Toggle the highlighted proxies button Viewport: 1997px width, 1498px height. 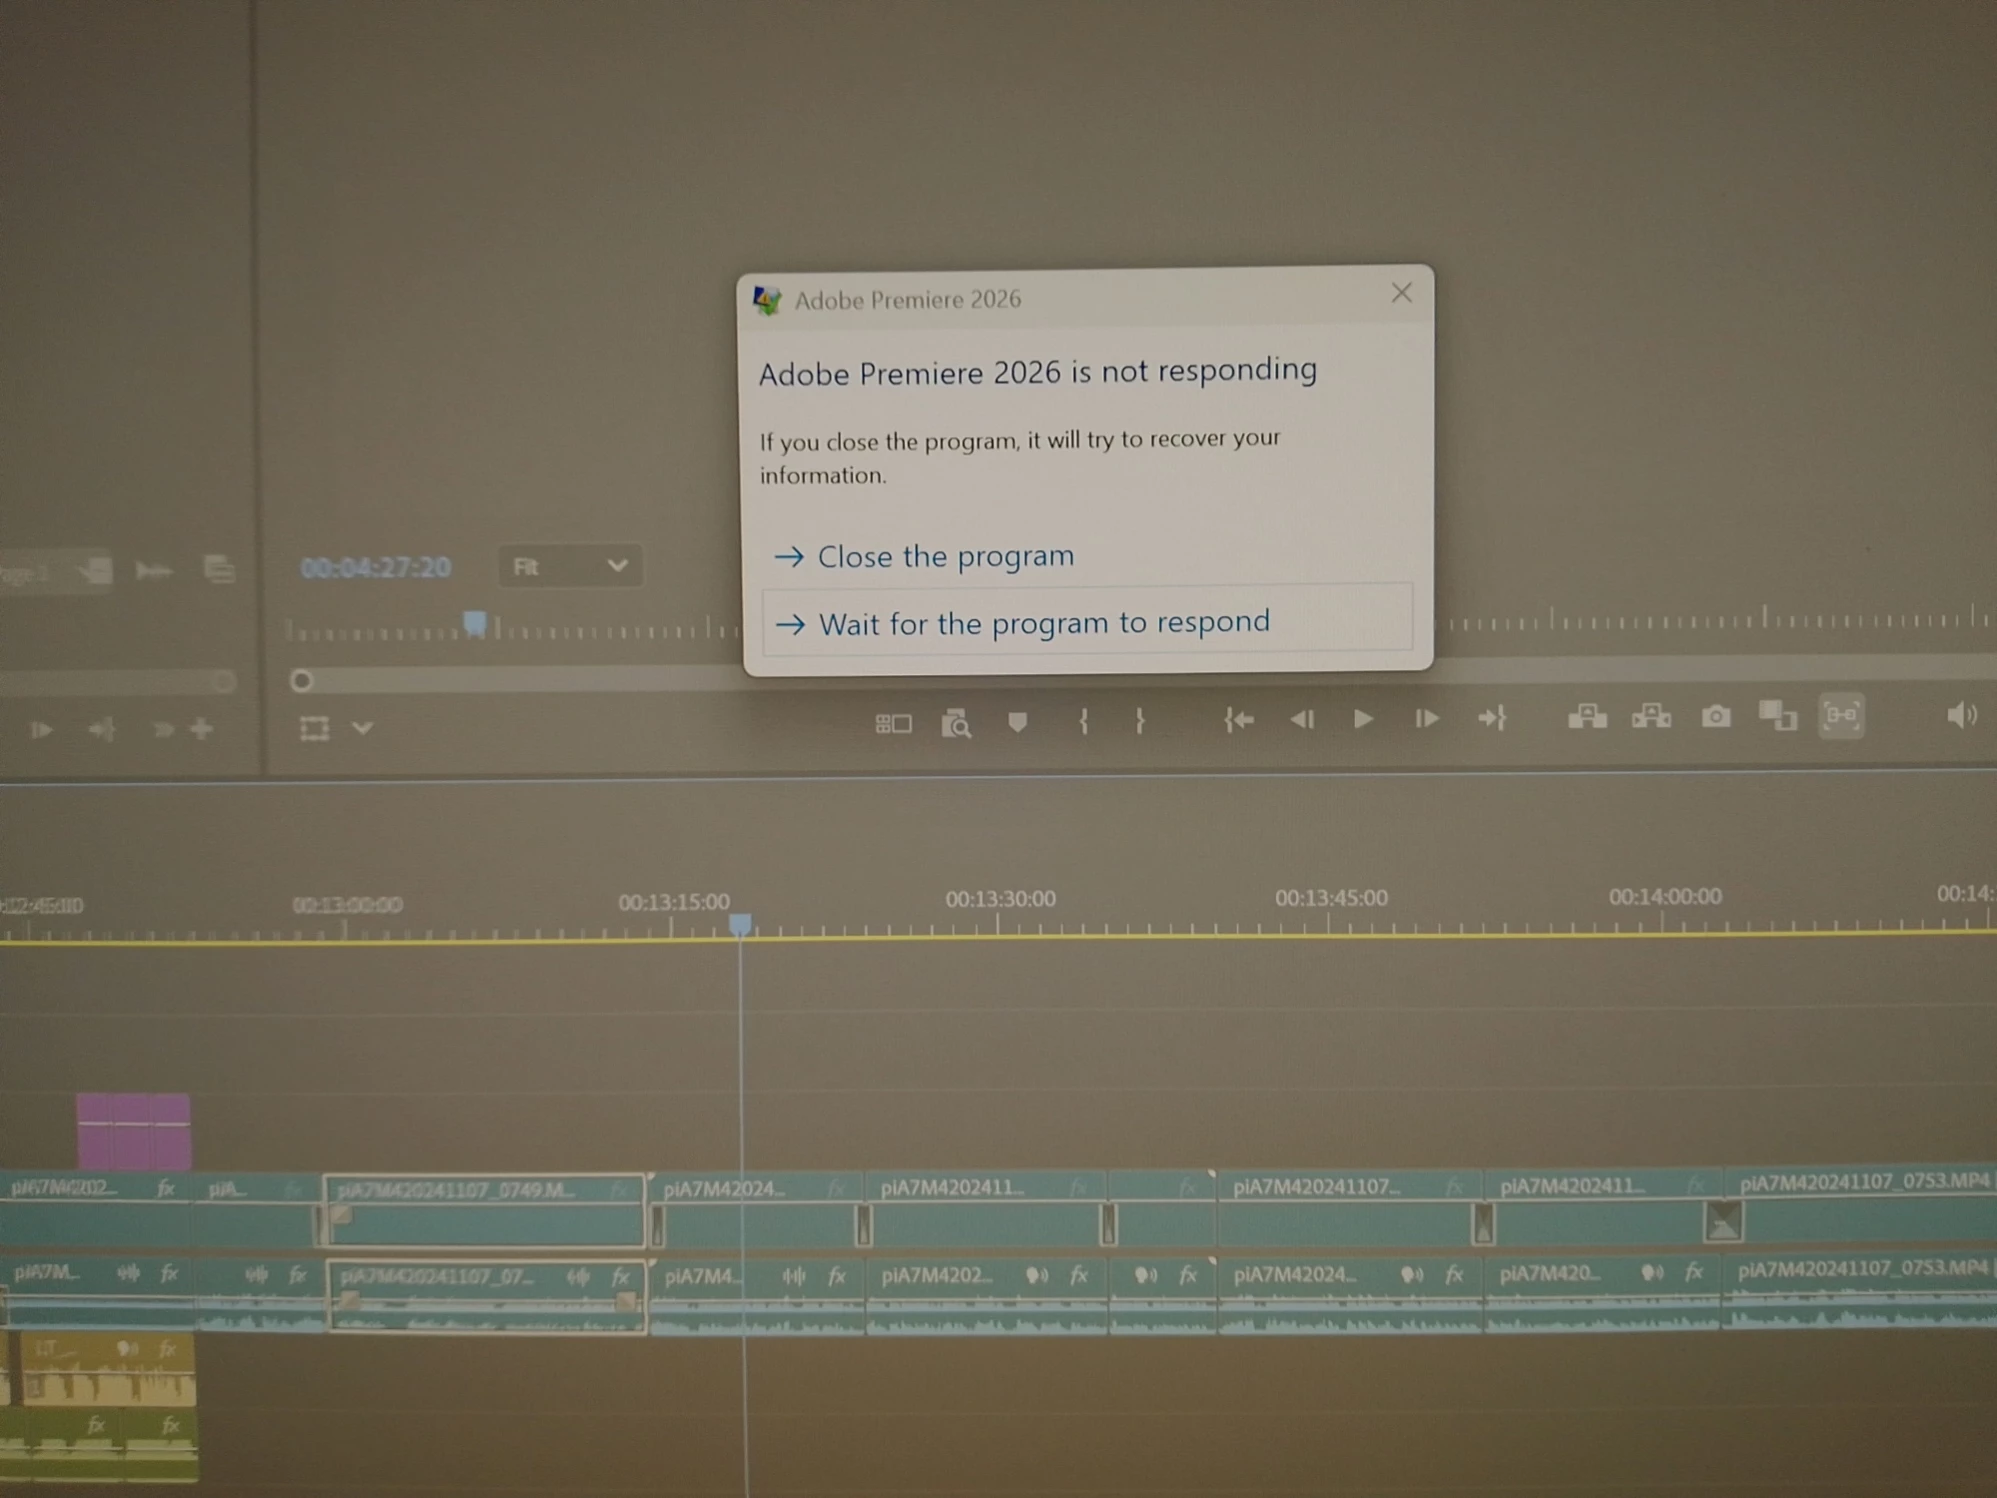pos(1841,715)
